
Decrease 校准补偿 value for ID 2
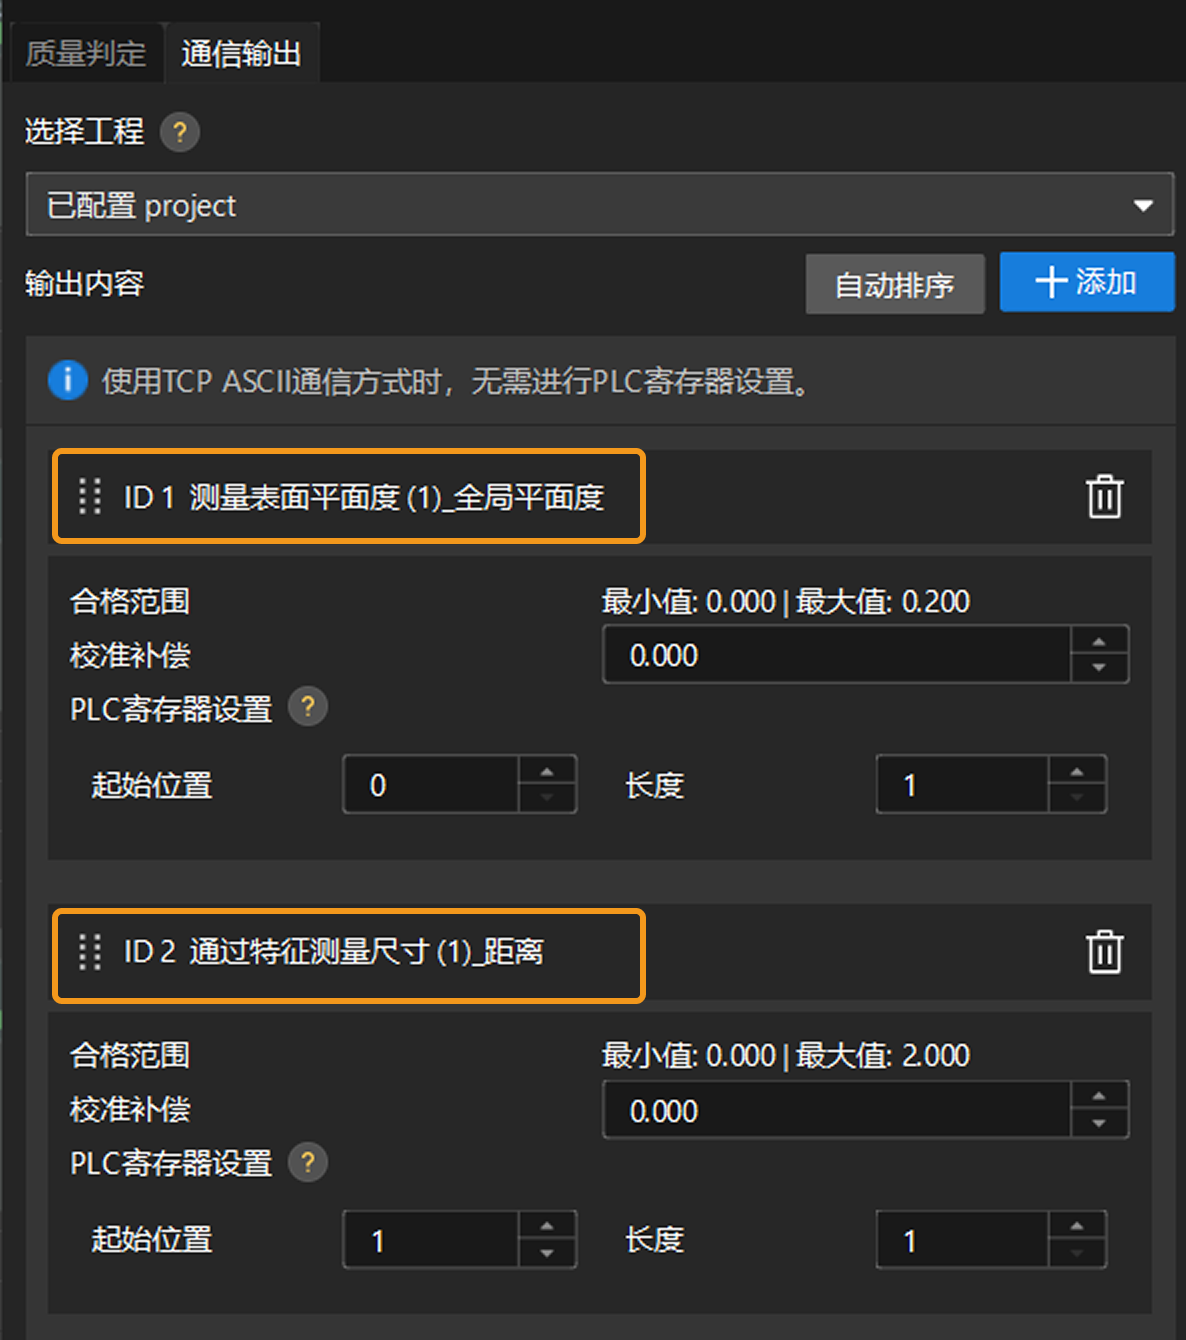(1099, 1123)
